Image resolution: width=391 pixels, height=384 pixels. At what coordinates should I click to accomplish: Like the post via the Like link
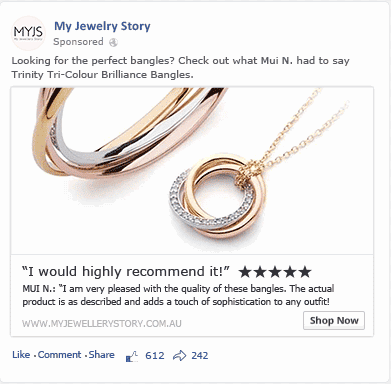click(x=21, y=355)
